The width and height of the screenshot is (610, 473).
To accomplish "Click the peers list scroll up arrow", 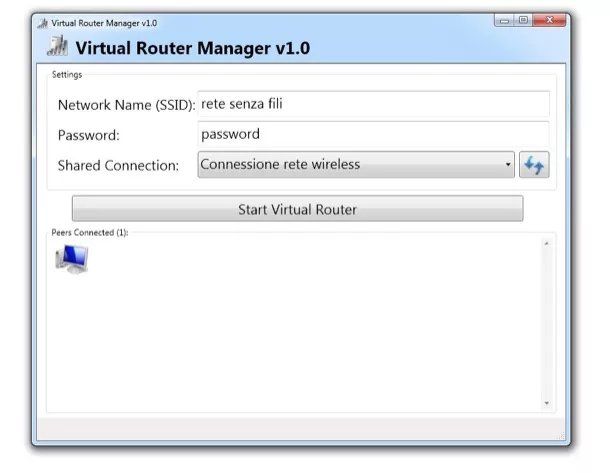I will click(547, 244).
